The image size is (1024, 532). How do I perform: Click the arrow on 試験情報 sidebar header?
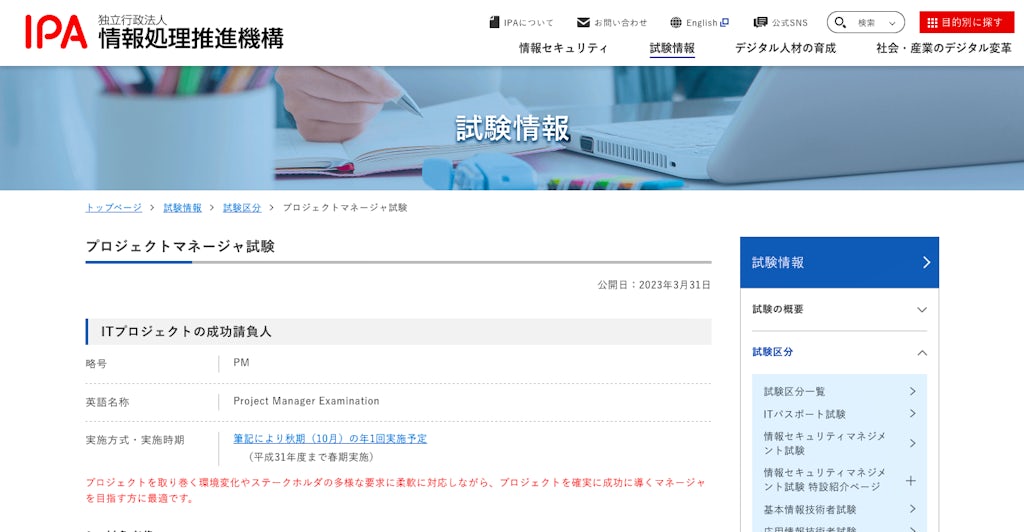point(926,262)
